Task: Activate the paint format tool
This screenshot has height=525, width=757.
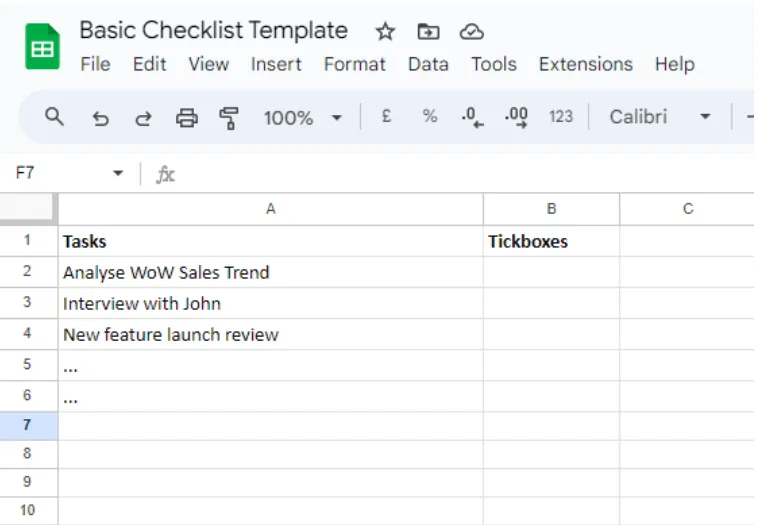Action: (229, 118)
